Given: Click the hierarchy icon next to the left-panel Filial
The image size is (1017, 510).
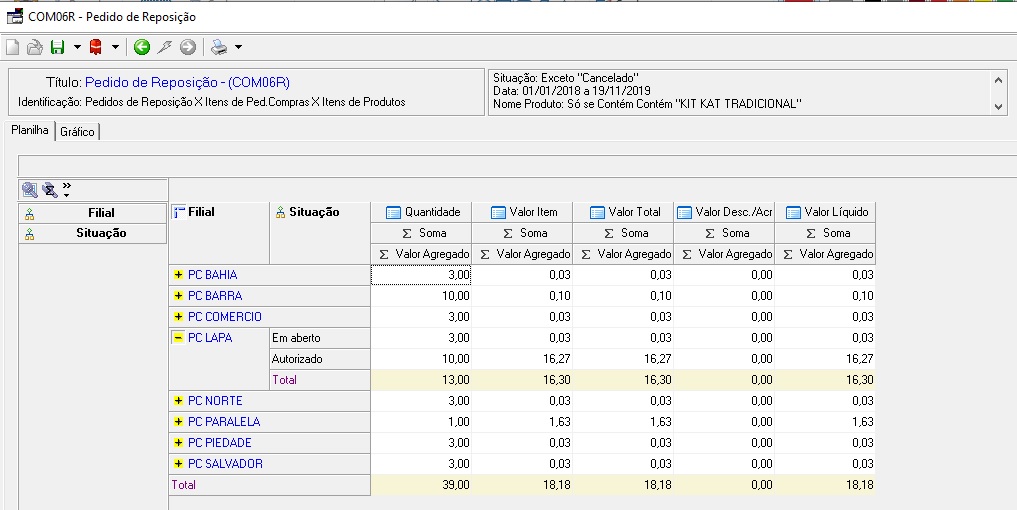Looking at the screenshot, I should pos(29,213).
